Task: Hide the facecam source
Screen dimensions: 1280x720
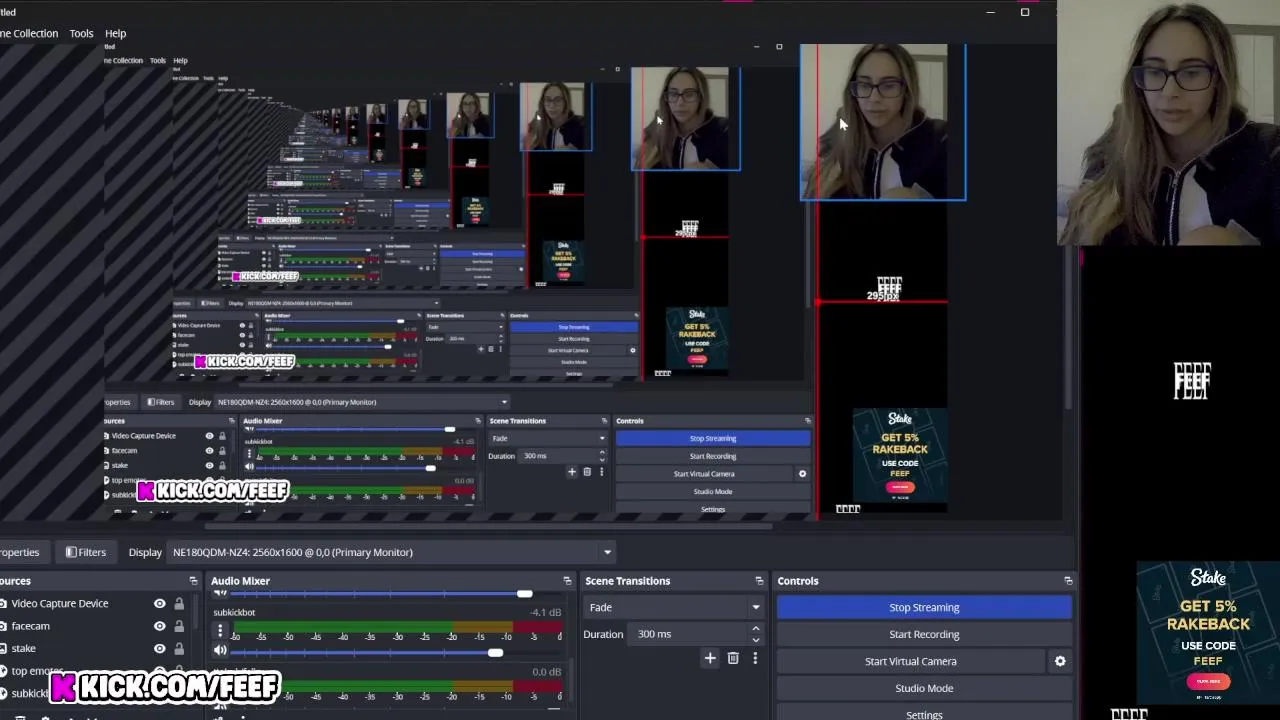Action: [159, 626]
